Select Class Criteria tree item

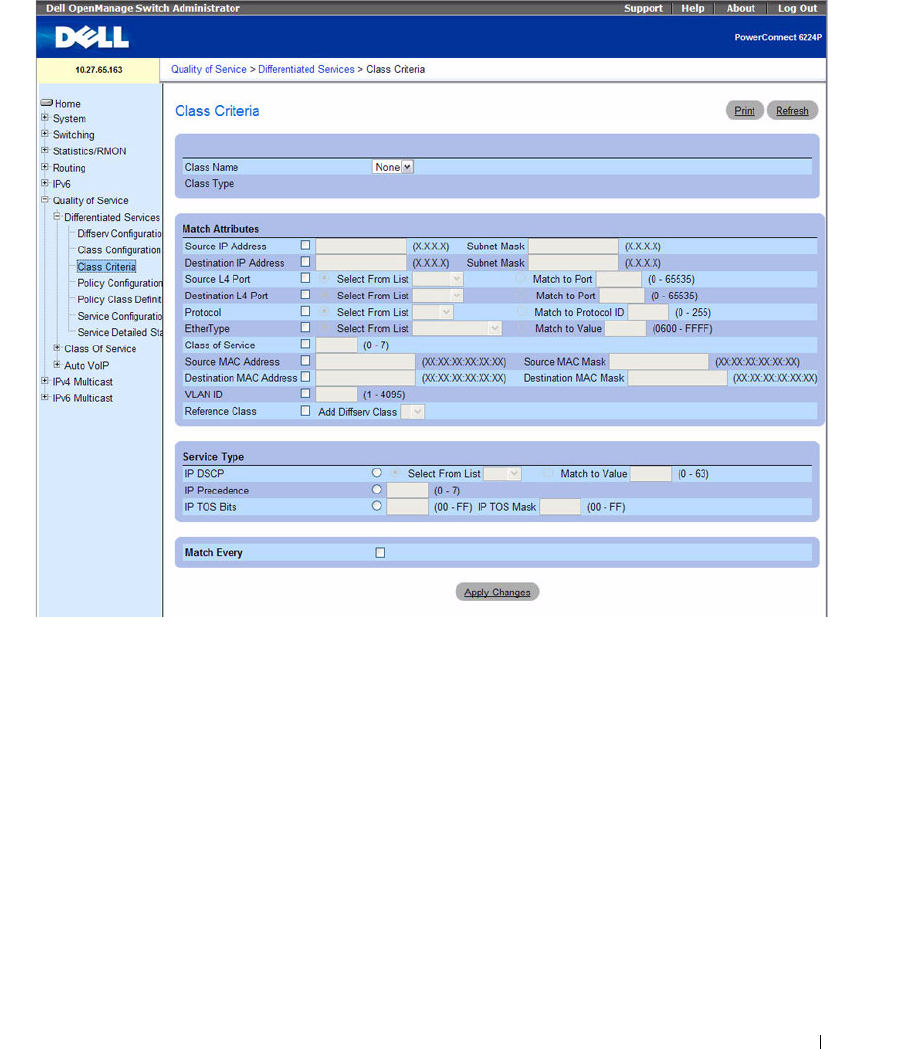coord(106,266)
